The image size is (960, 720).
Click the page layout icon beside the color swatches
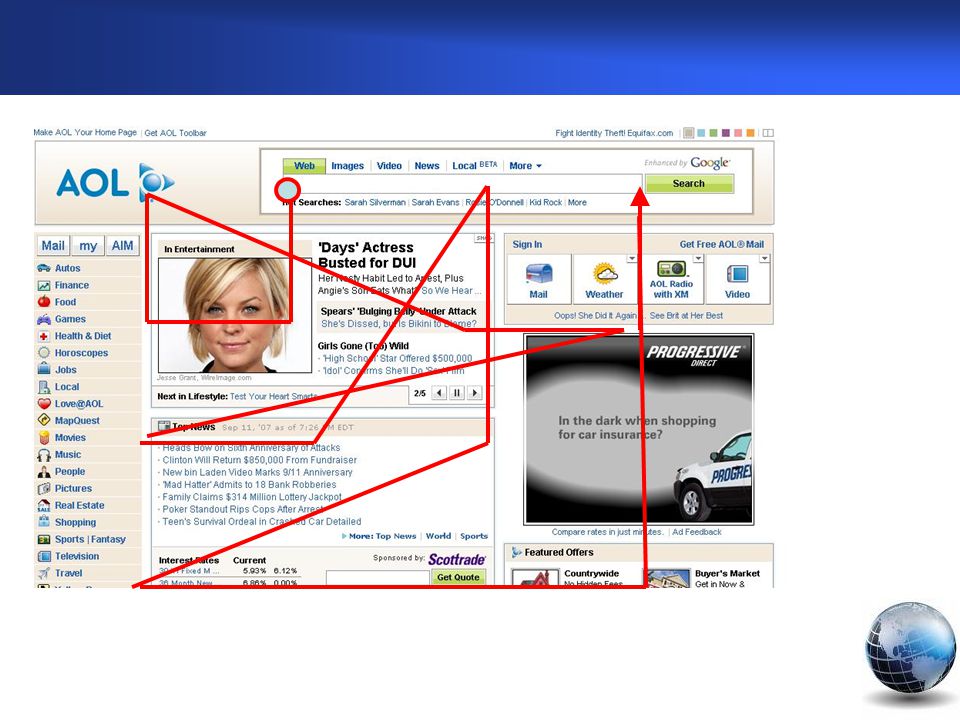[768, 133]
